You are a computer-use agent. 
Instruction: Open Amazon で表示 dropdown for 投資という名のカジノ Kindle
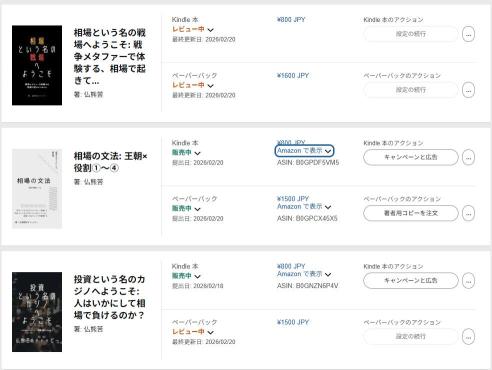(304, 274)
